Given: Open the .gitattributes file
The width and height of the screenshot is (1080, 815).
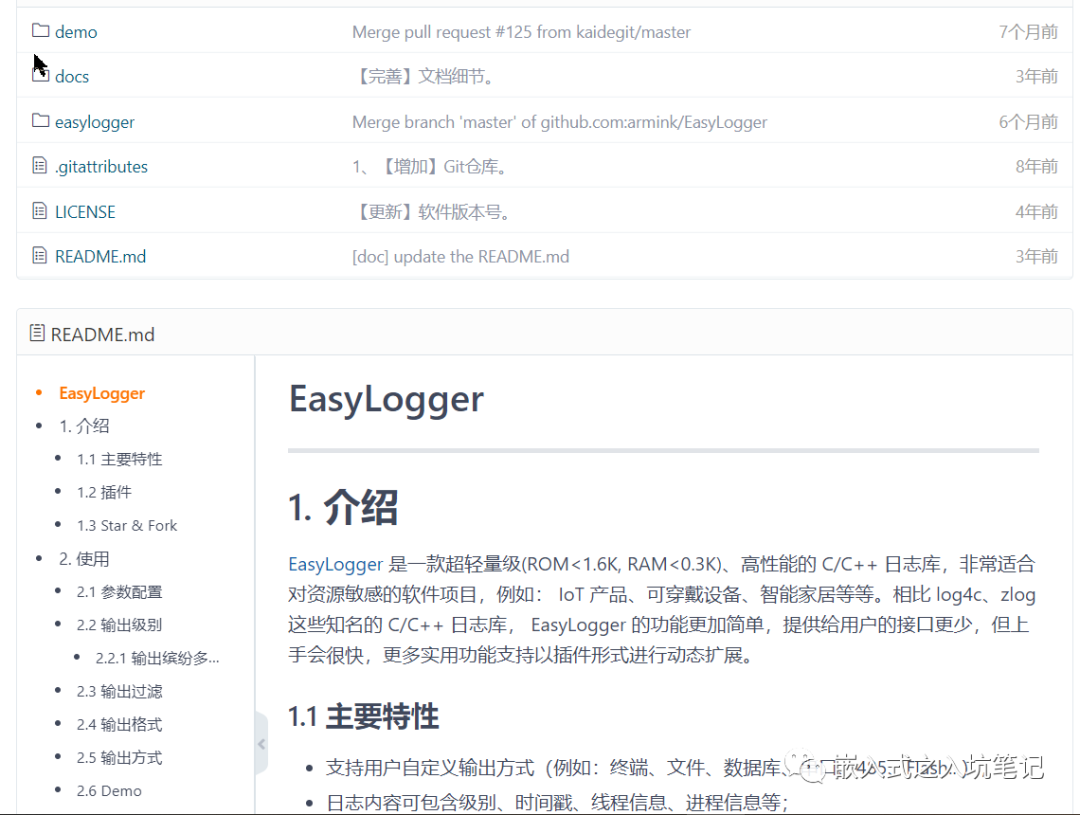Looking at the screenshot, I should click(x=101, y=167).
